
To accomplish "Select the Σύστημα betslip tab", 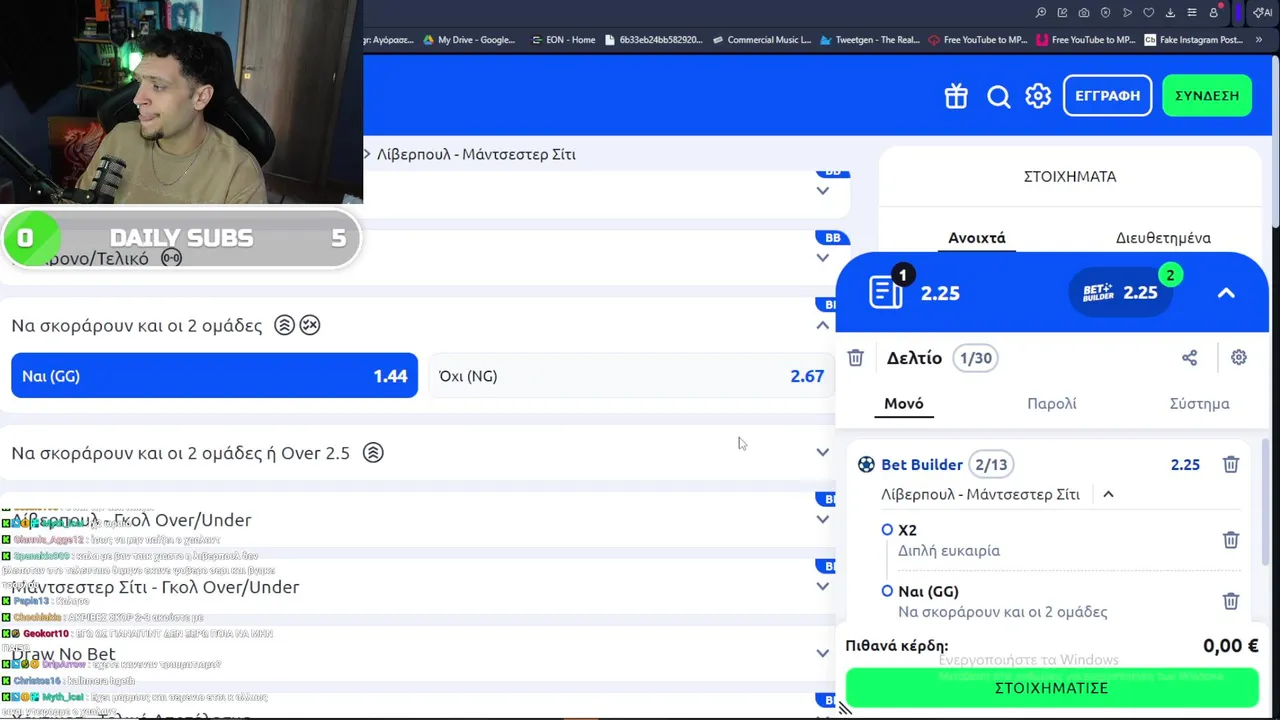I will tap(1199, 404).
